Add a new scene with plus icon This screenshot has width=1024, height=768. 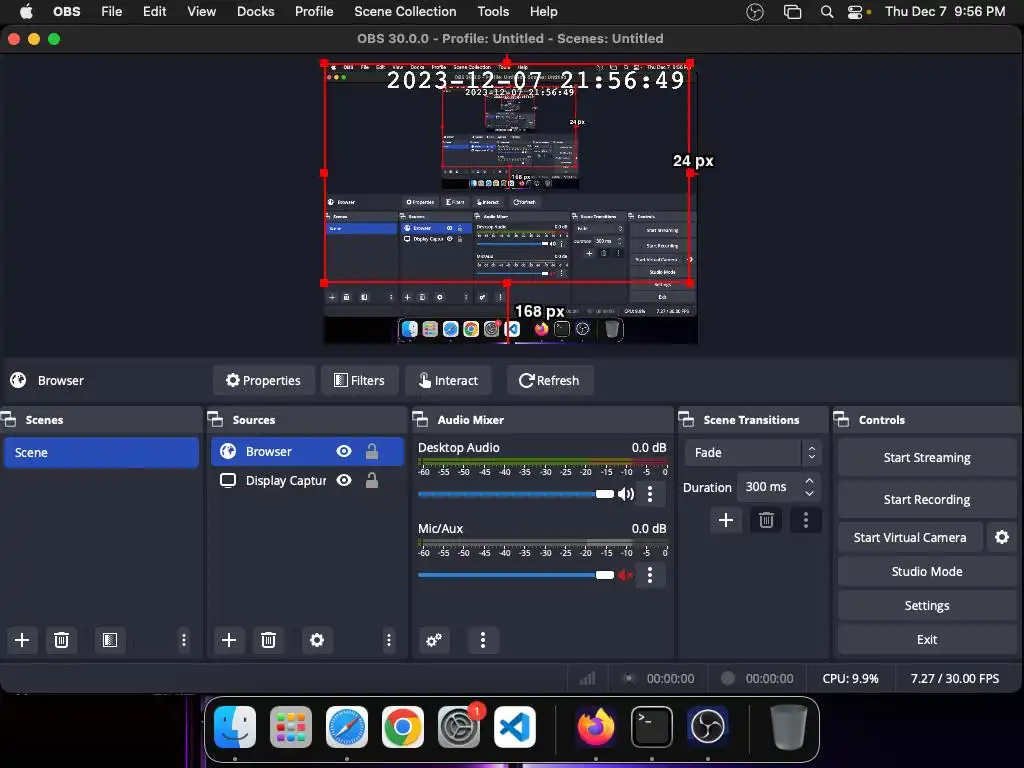pos(22,640)
